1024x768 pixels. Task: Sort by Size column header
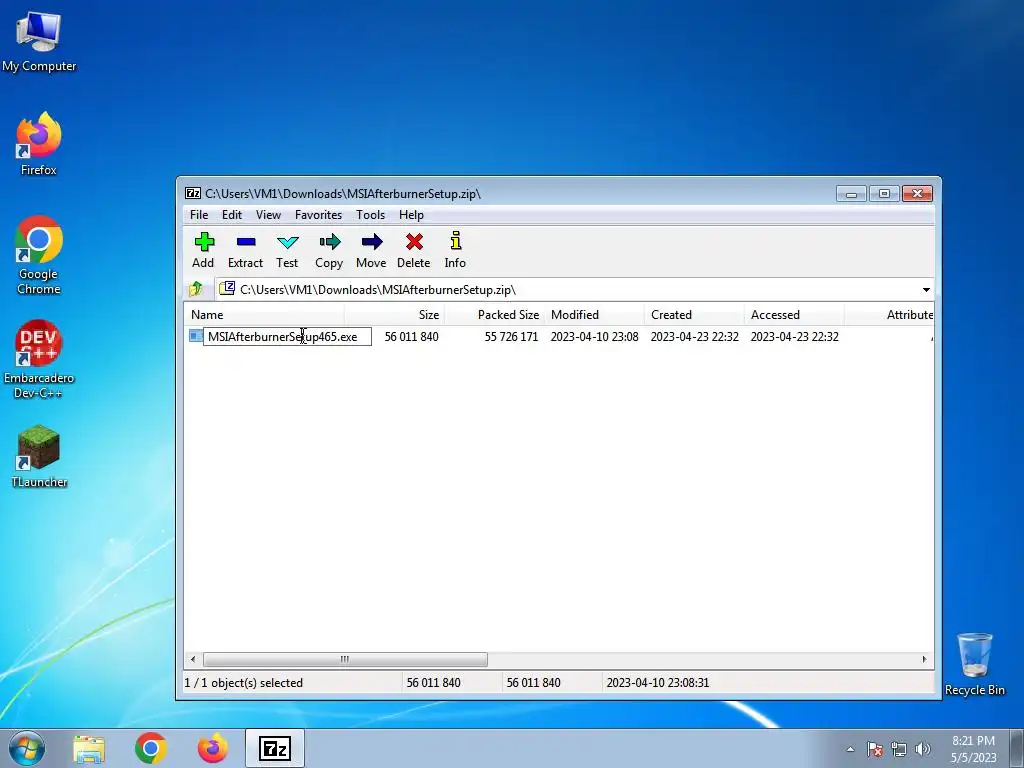394,315
